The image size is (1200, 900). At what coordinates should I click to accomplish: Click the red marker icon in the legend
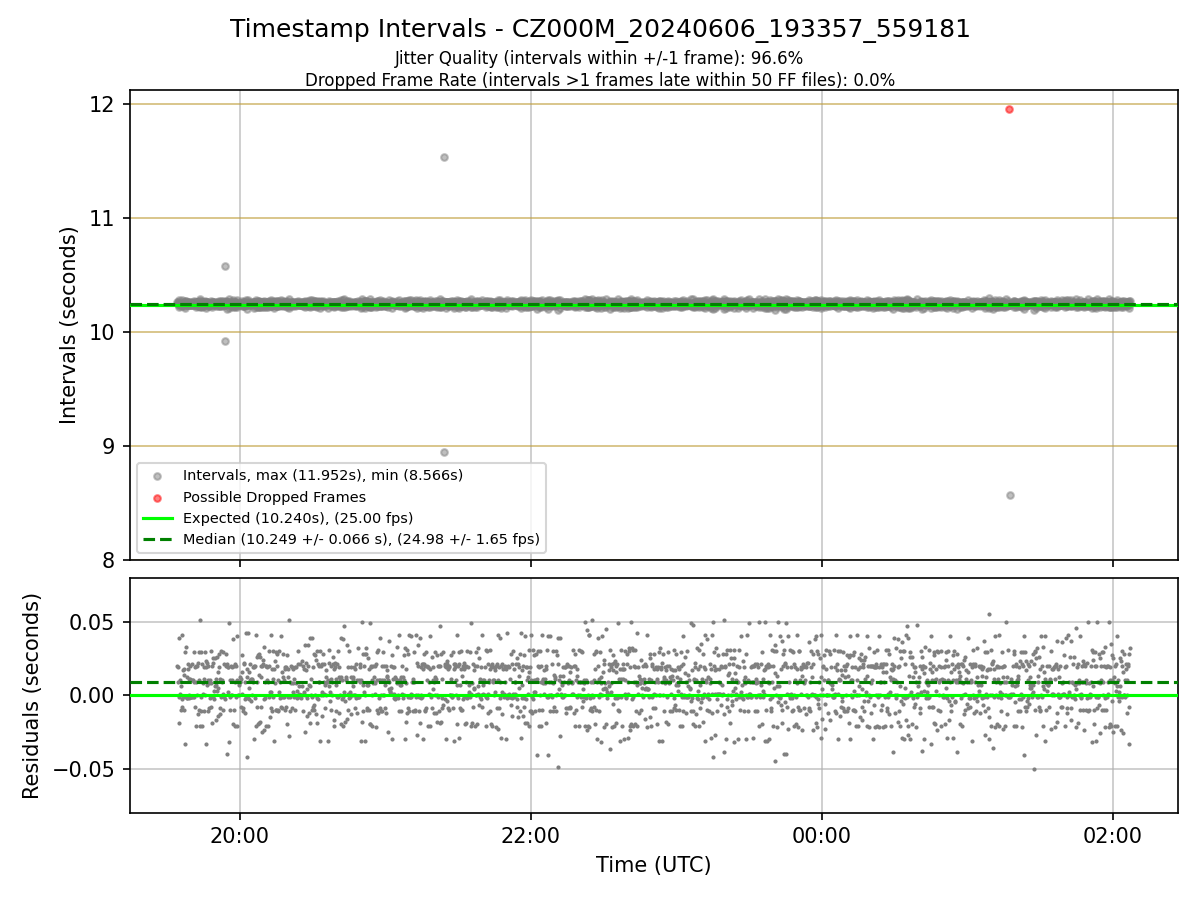157,497
